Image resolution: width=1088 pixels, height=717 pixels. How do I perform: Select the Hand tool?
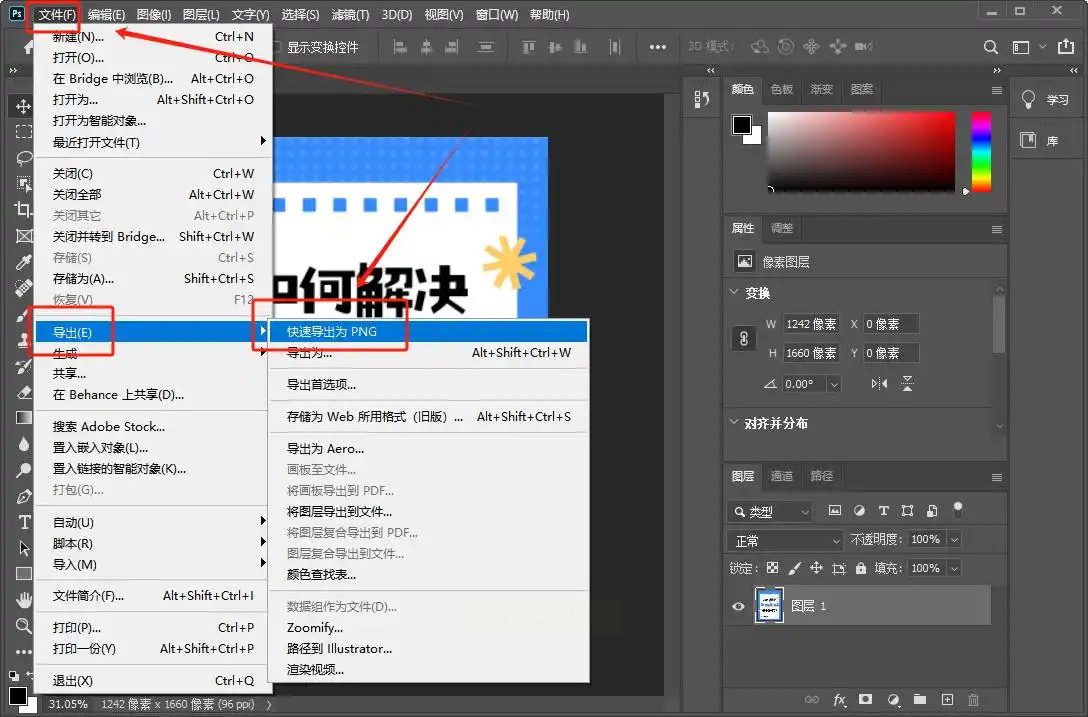tap(23, 600)
